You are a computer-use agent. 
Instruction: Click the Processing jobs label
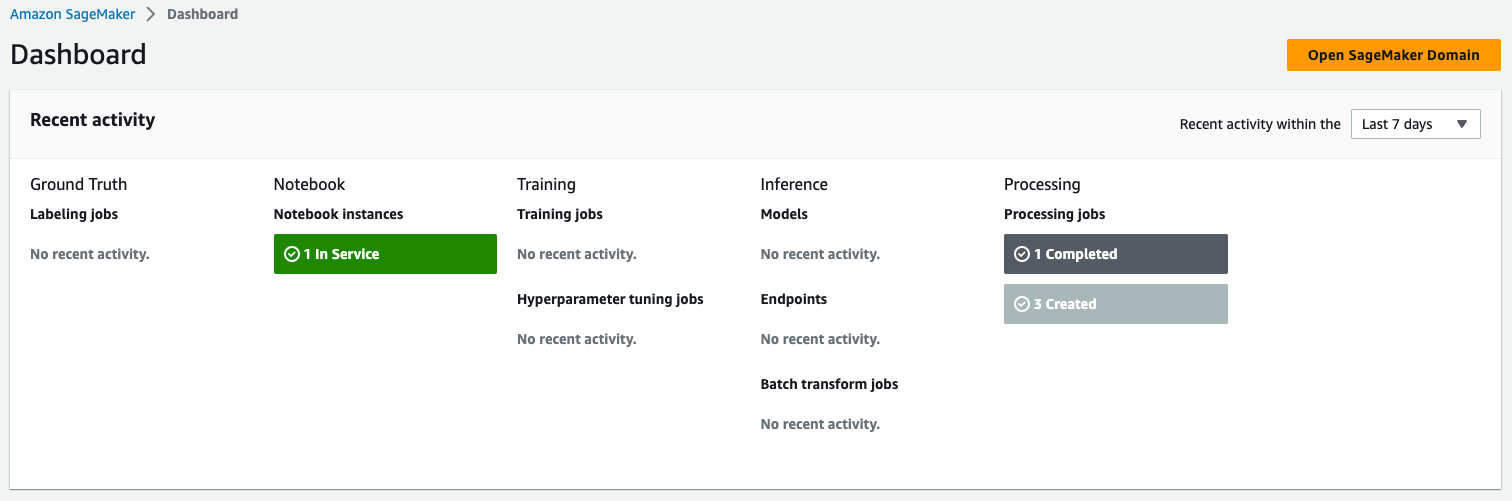[1054, 214]
